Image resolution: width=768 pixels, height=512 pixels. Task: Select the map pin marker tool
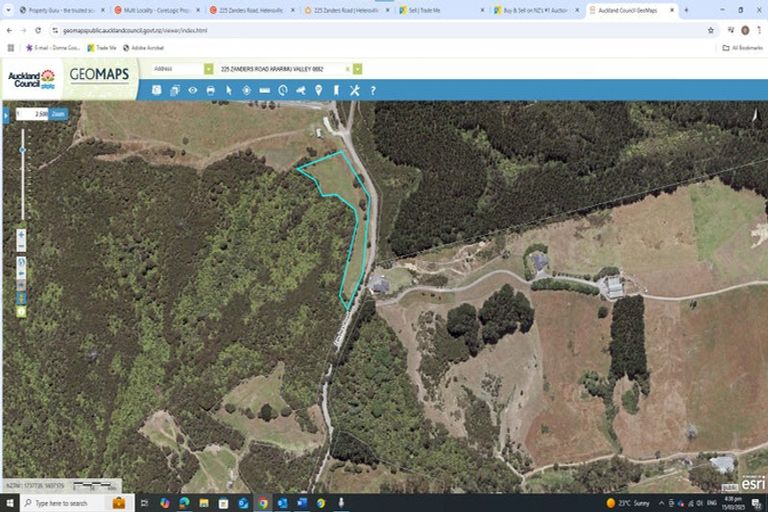tap(318, 90)
